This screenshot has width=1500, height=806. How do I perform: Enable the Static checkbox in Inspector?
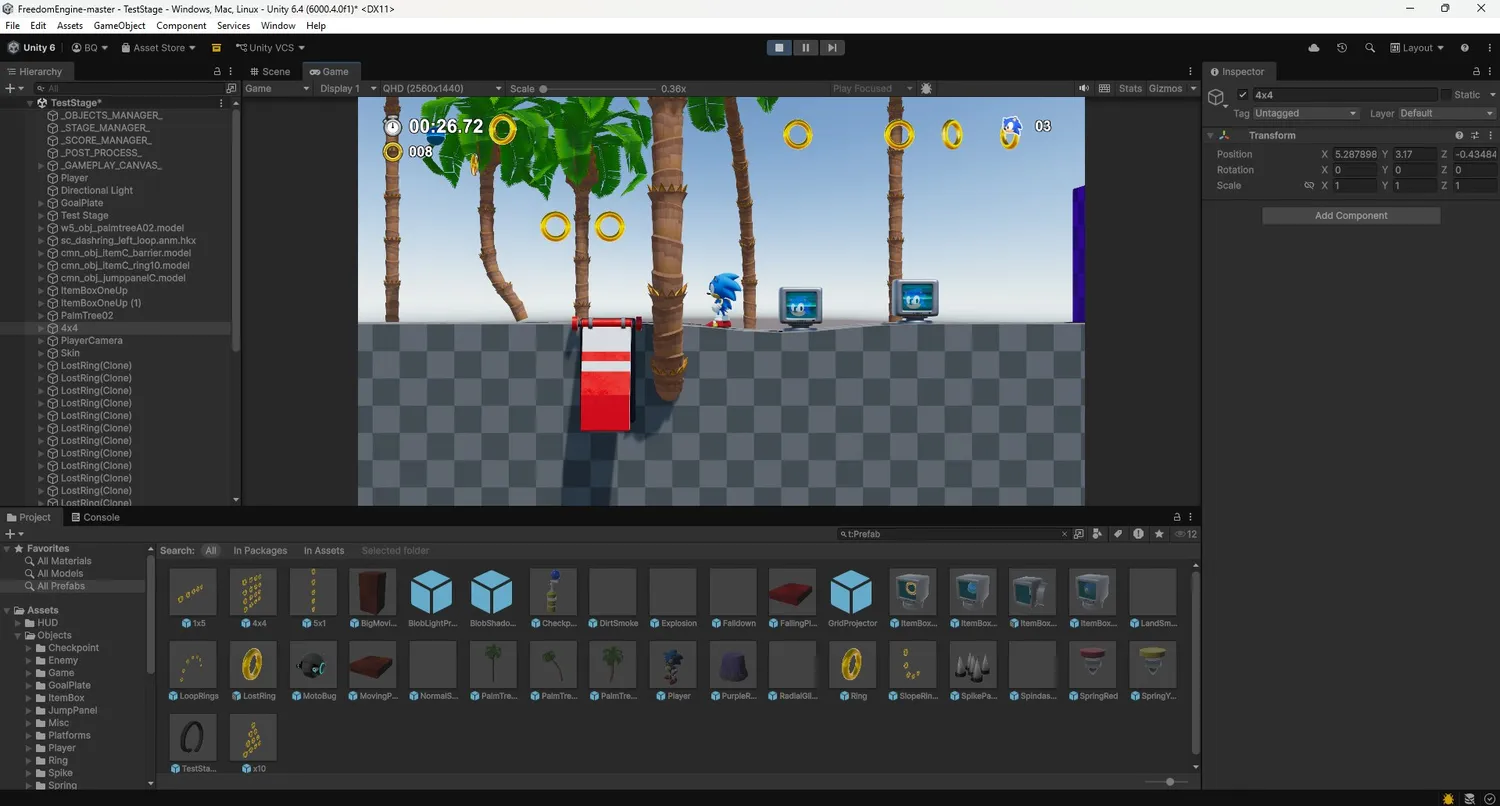point(1445,95)
